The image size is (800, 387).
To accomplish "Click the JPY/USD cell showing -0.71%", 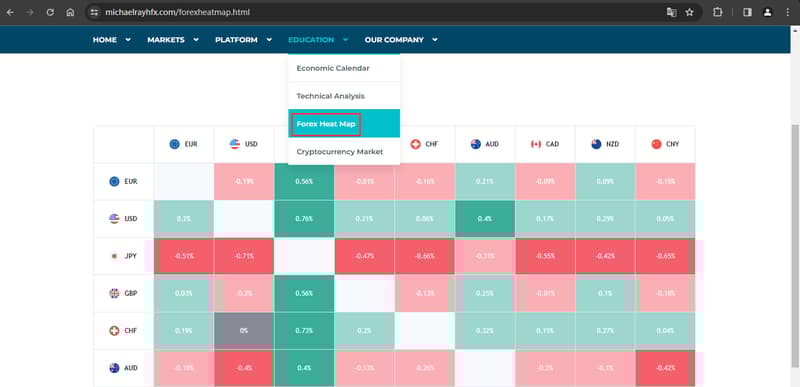I will click(x=244, y=256).
